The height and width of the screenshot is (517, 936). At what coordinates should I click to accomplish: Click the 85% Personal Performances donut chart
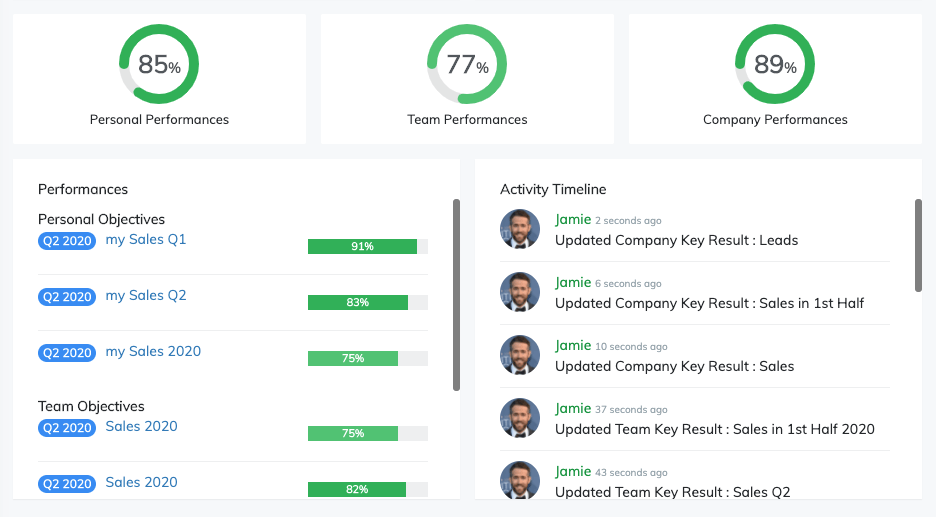159,64
